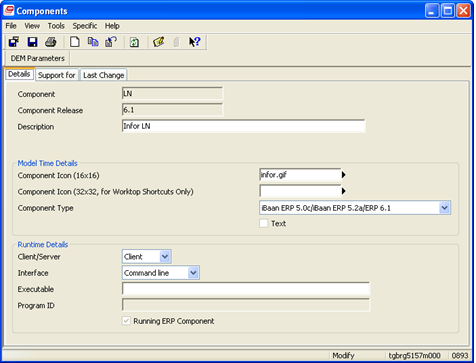Switch to the Support for tab
The width and height of the screenshot is (476, 363).
(57, 75)
